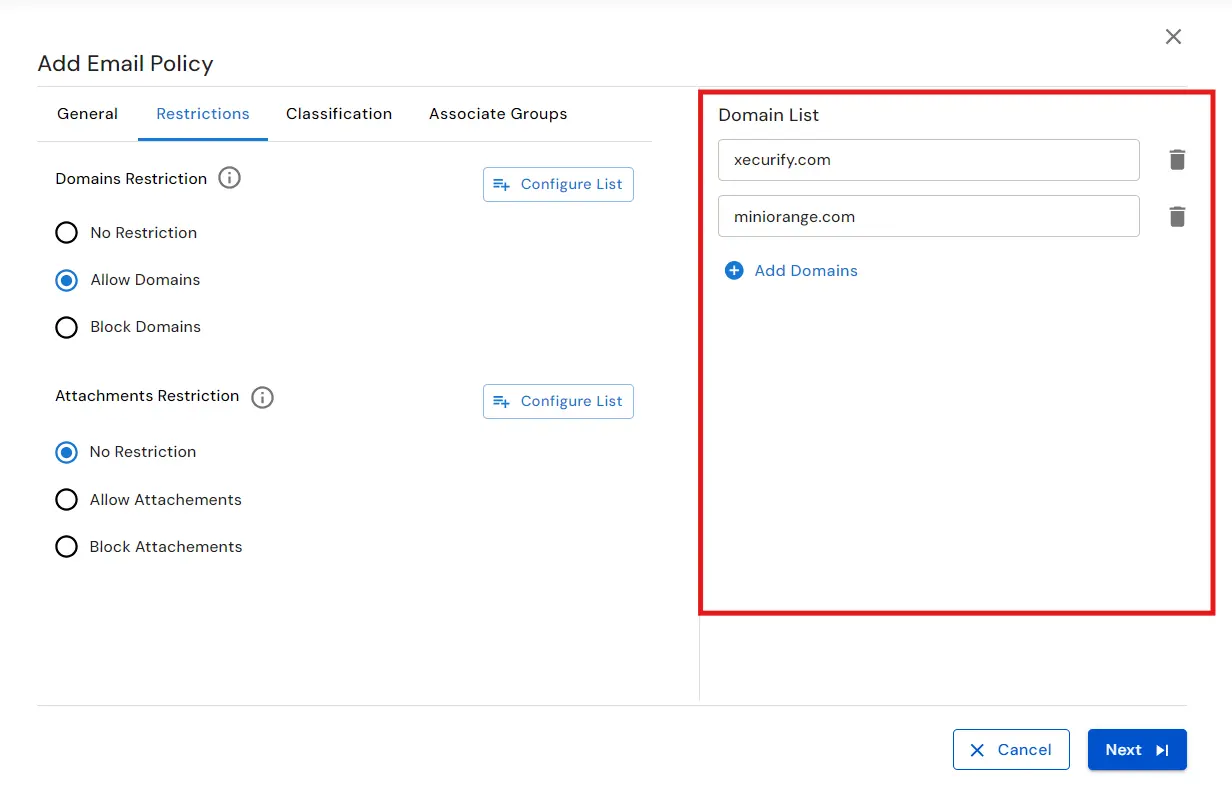The image size is (1232, 786).
Task: Confirm Allow Domains is selected
Action: (x=66, y=280)
